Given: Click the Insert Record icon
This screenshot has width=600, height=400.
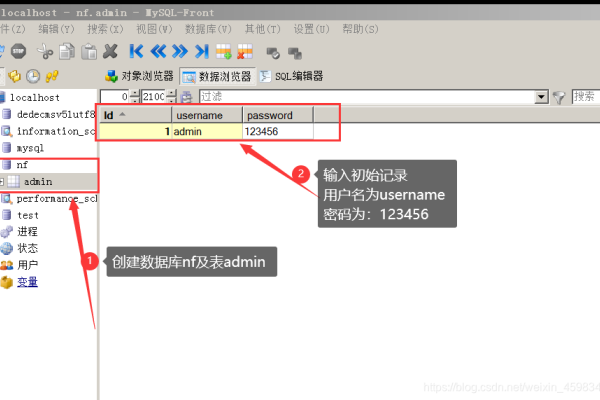Looking at the screenshot, I should 224,51.
